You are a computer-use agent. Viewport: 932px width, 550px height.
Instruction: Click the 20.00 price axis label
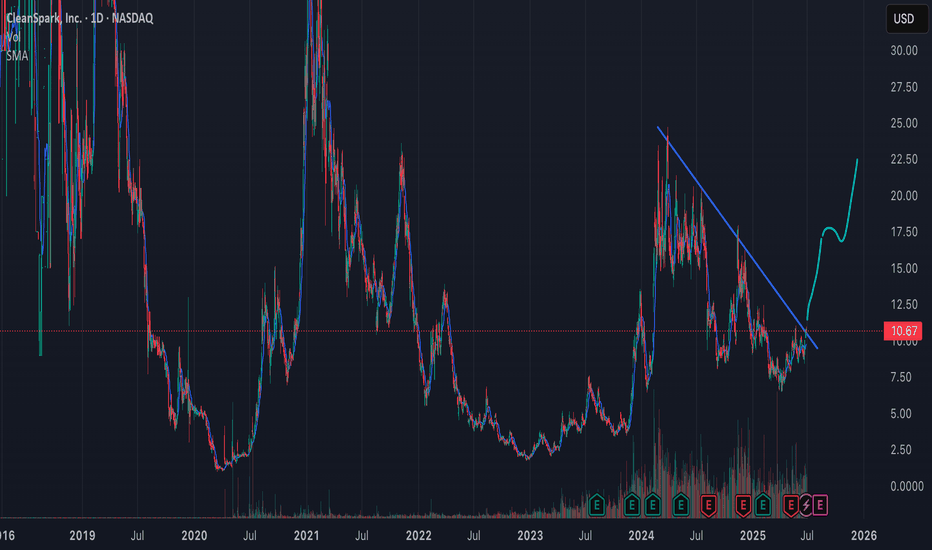(x=903, y=196)
